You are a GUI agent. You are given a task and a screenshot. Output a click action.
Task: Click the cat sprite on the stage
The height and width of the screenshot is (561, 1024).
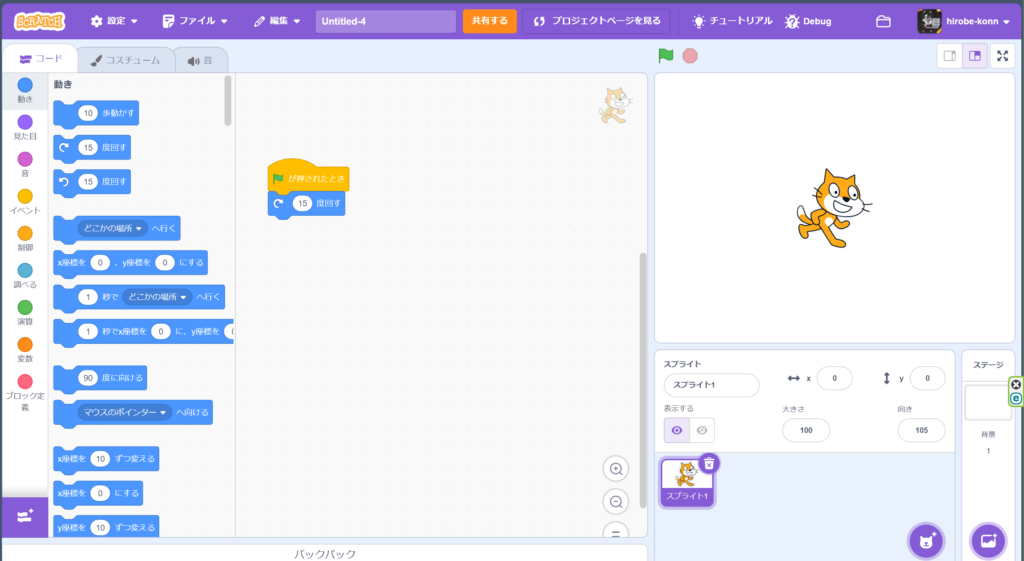click(833, 208)
